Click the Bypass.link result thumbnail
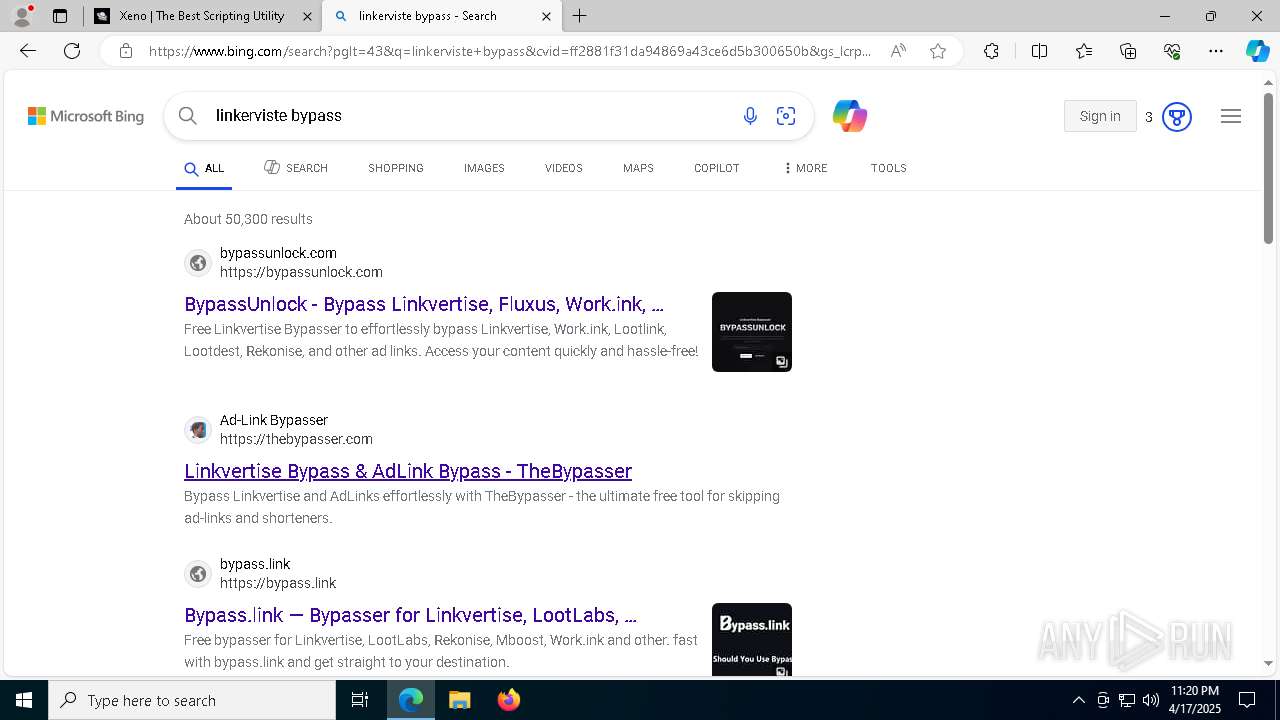 (752, 639)
